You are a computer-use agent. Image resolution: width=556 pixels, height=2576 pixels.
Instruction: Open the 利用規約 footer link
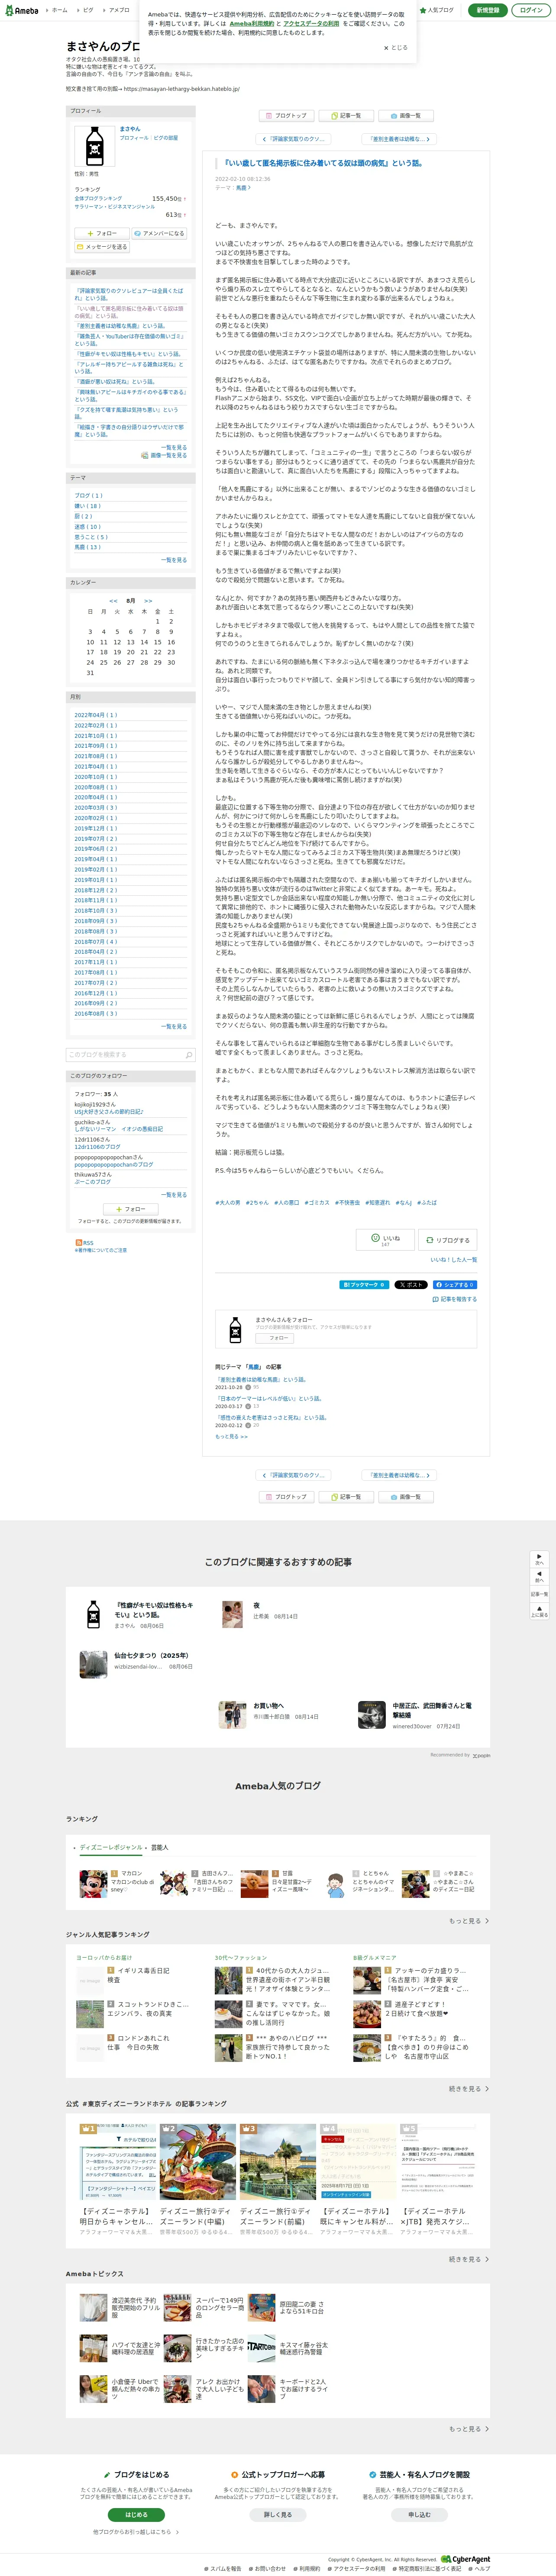307,2568
